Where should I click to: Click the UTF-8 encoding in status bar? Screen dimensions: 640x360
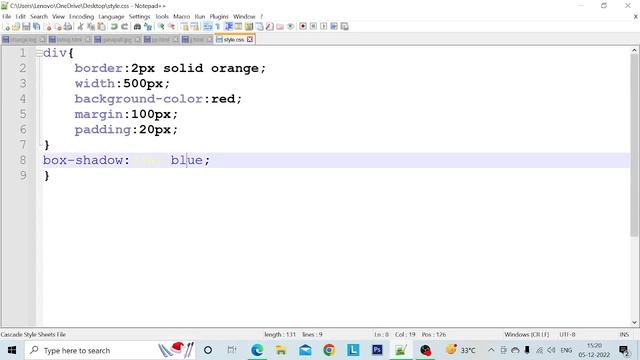point(567,334)
